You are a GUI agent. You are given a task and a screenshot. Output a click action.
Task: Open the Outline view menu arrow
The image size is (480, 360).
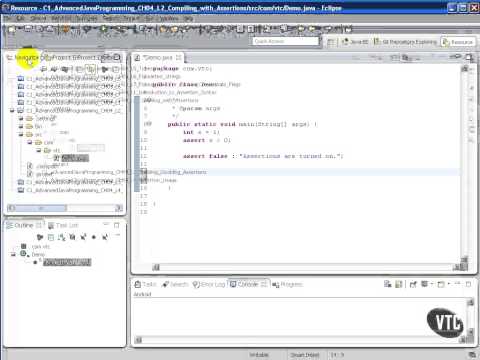pos(117,235)
